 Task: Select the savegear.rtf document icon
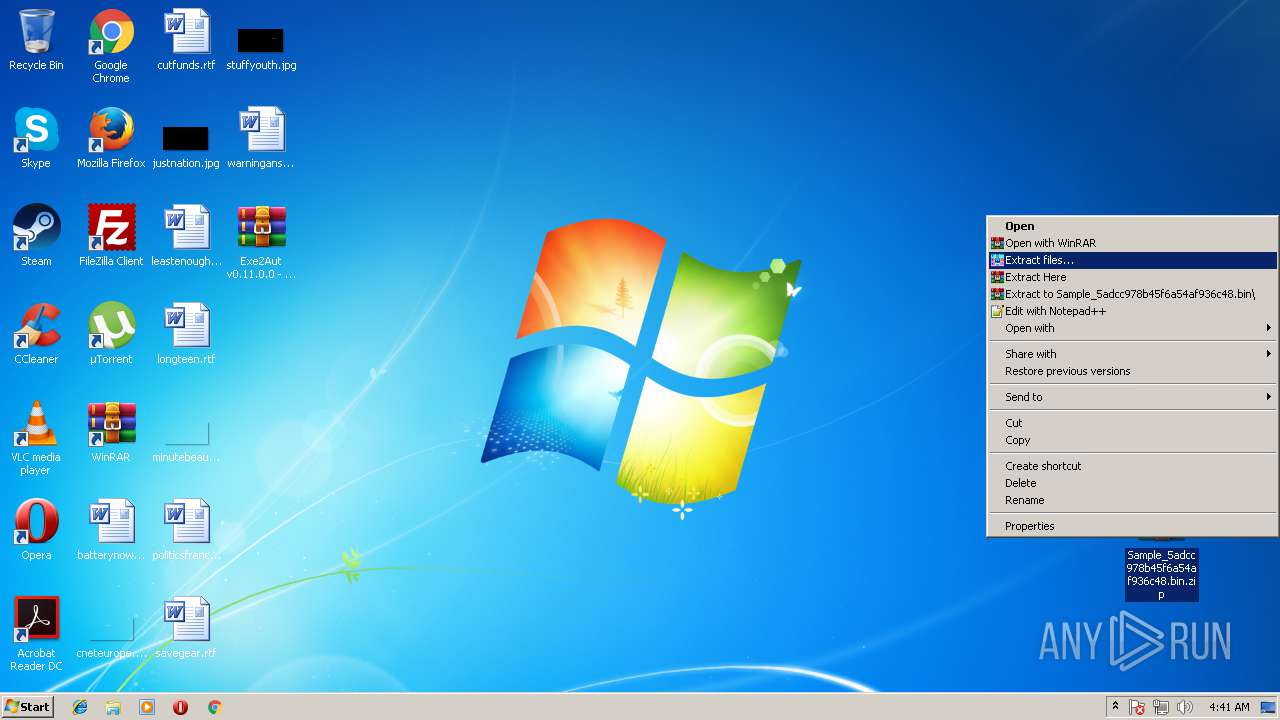[x=186, y=629]
